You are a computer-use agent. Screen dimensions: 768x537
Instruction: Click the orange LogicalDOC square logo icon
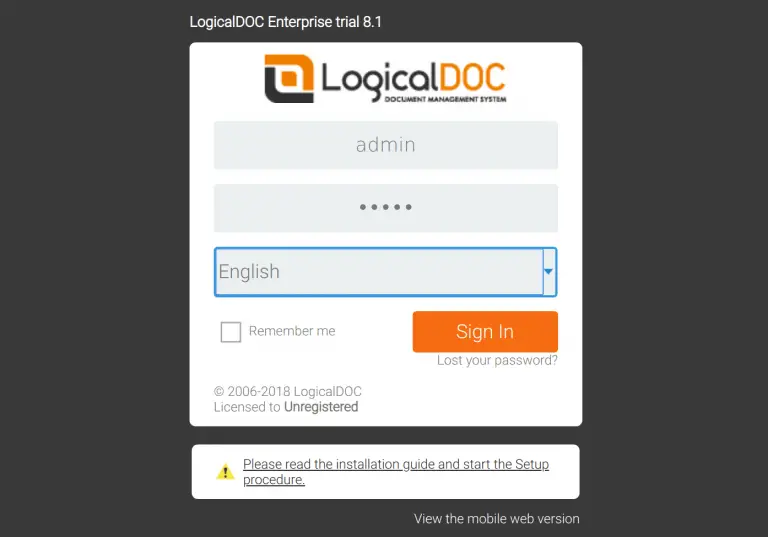coord(289,78)
